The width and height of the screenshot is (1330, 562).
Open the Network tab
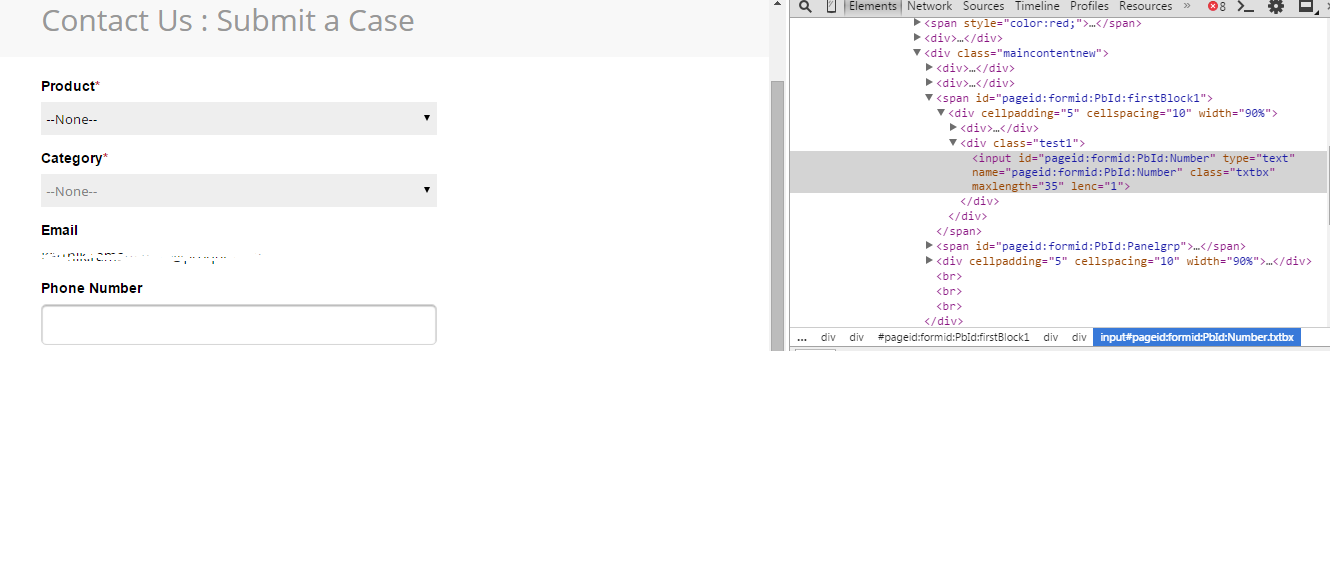(930, 6)
